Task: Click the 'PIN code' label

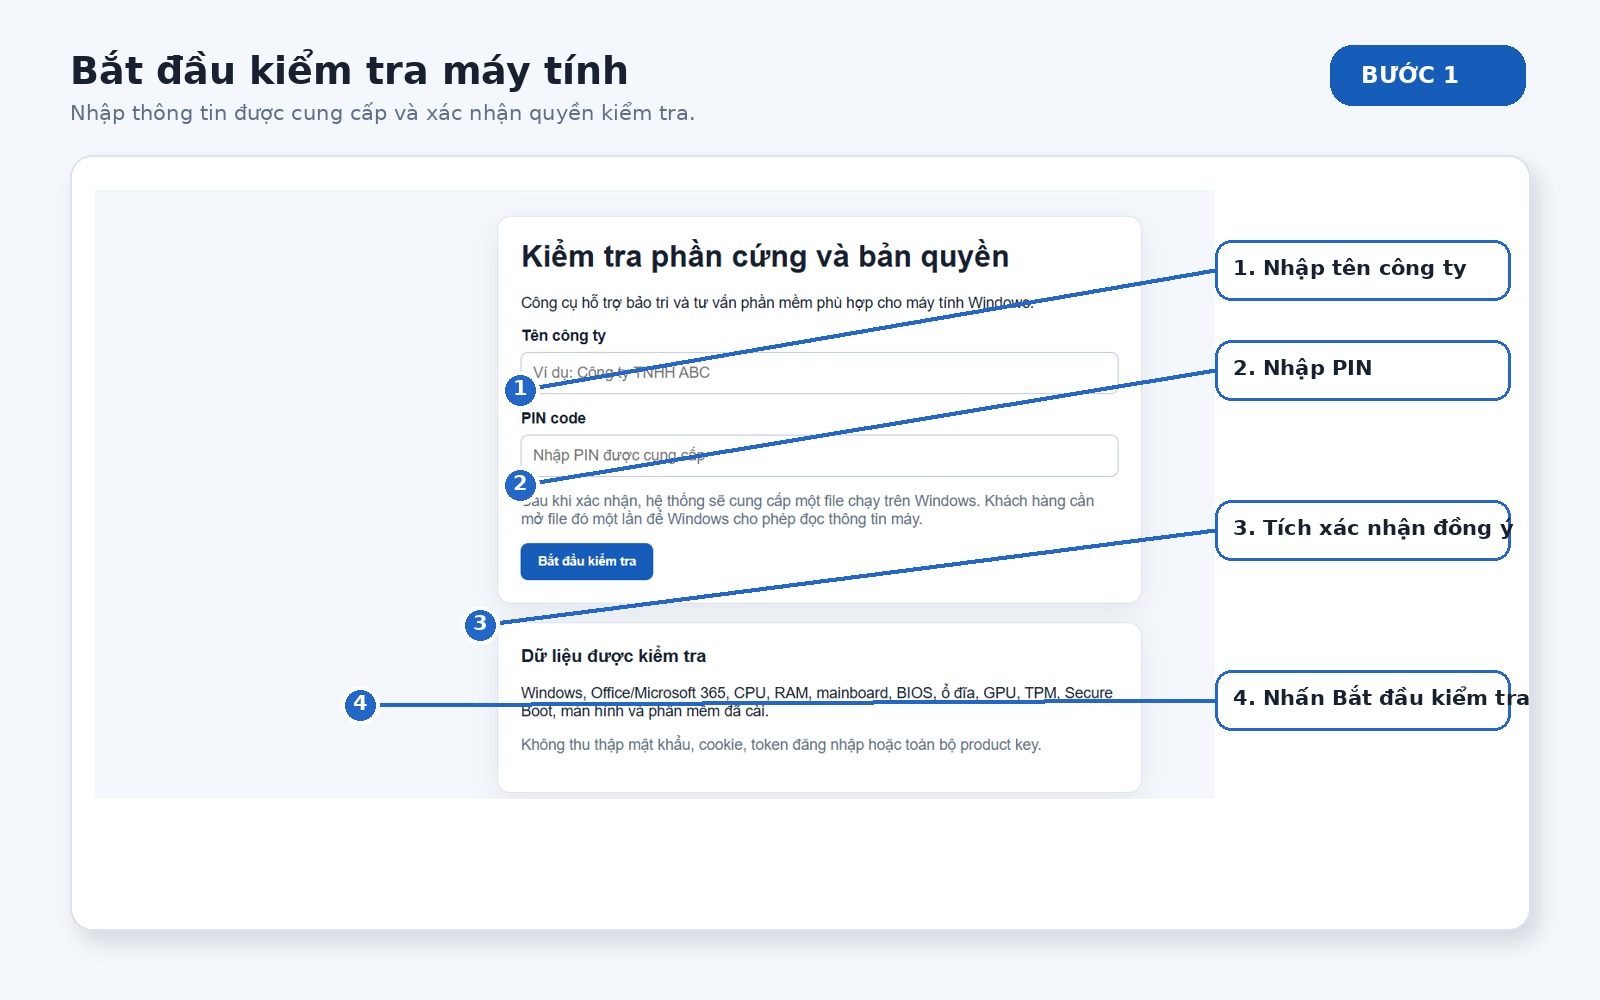Action: click(x=553, y=418)
